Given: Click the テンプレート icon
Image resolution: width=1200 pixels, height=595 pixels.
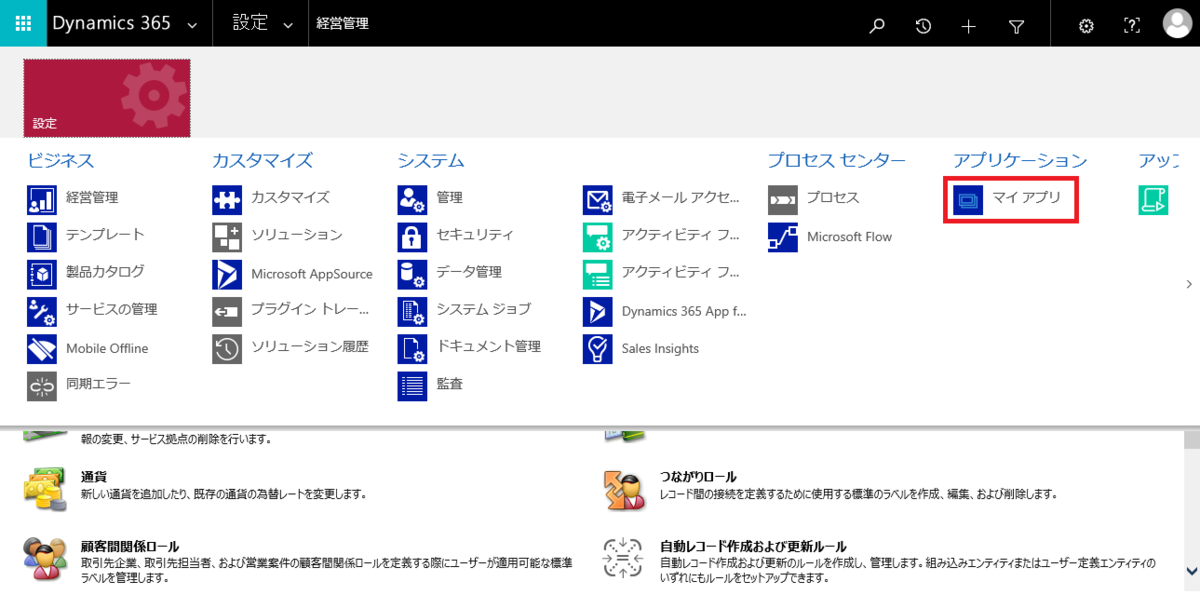Looking at the screenshot, I should pyautogui.click(x=42, y=237).
